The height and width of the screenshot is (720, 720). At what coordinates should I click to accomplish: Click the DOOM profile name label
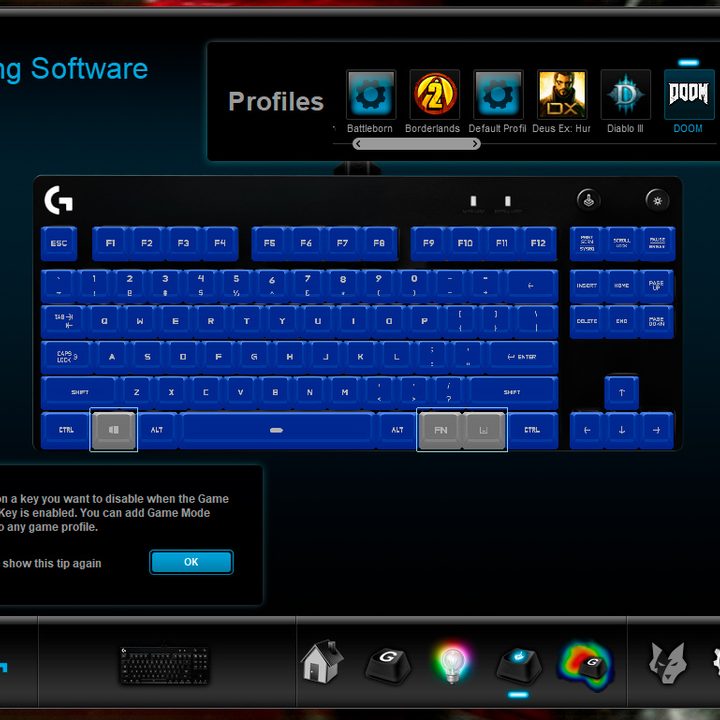[x=688, y=129]
